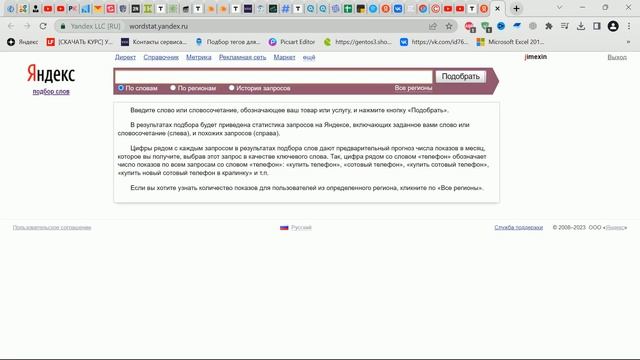Open the green shield extension icon
This screenshot has height=360, width=640.
pyautogui.click(x=486, y=27)
